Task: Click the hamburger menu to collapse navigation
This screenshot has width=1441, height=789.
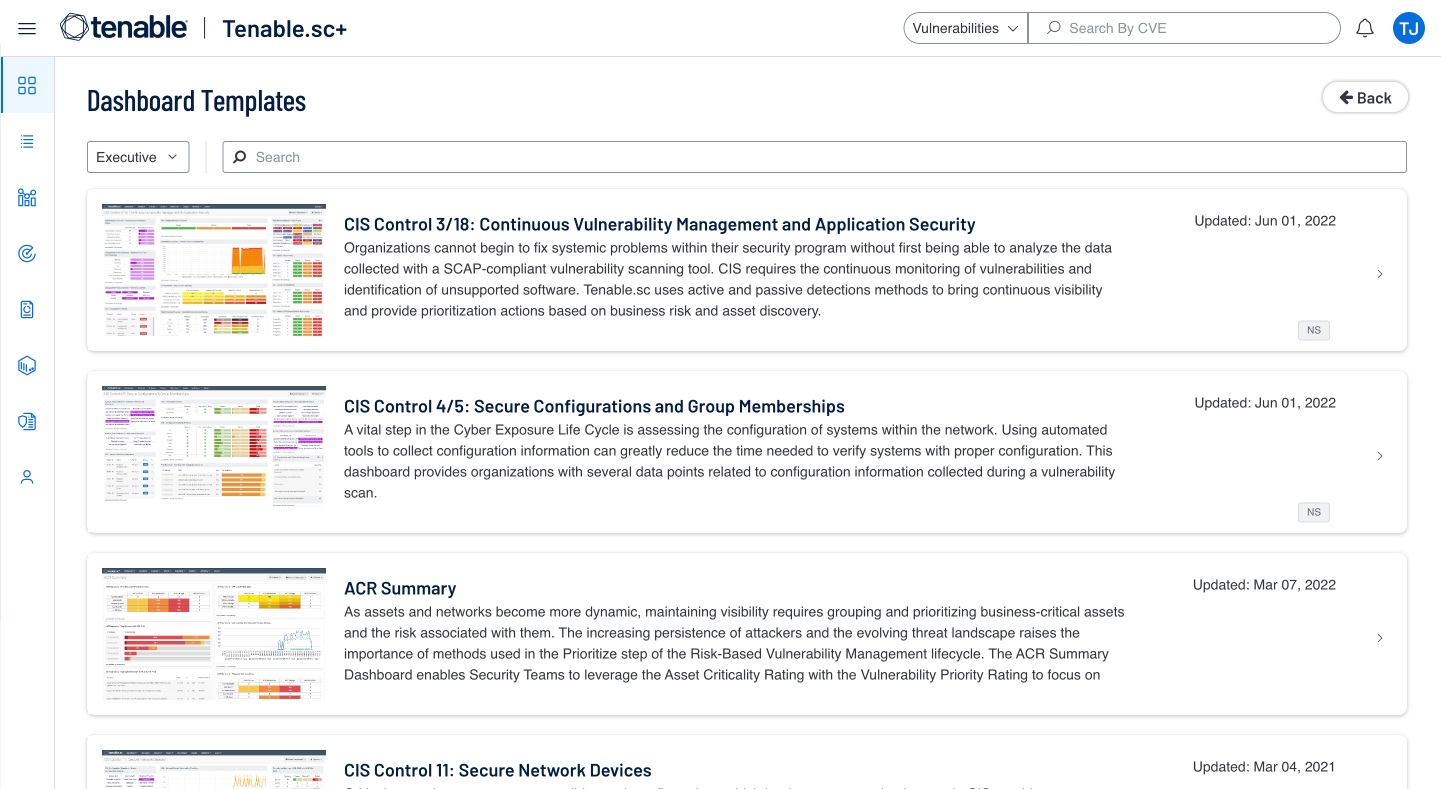Action: click(x=27, y=28)
